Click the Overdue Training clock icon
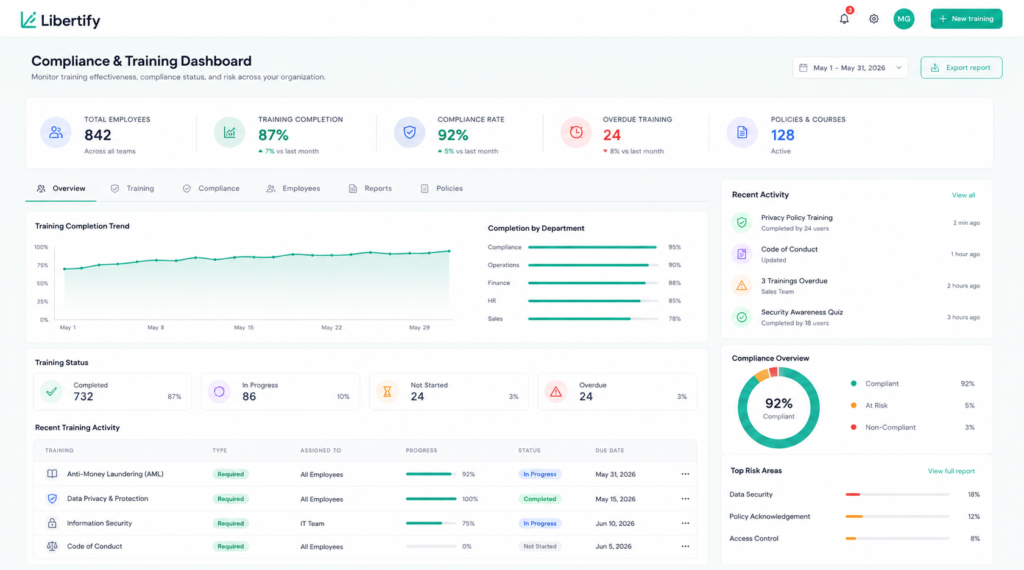This screenshot has height=570, width=1024. [576, 133]
